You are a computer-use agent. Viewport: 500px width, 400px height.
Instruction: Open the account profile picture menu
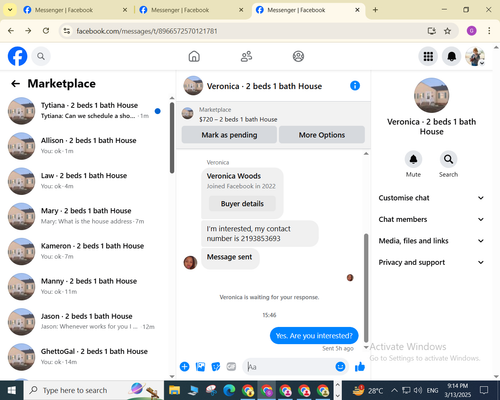click(x=475, y=56)
